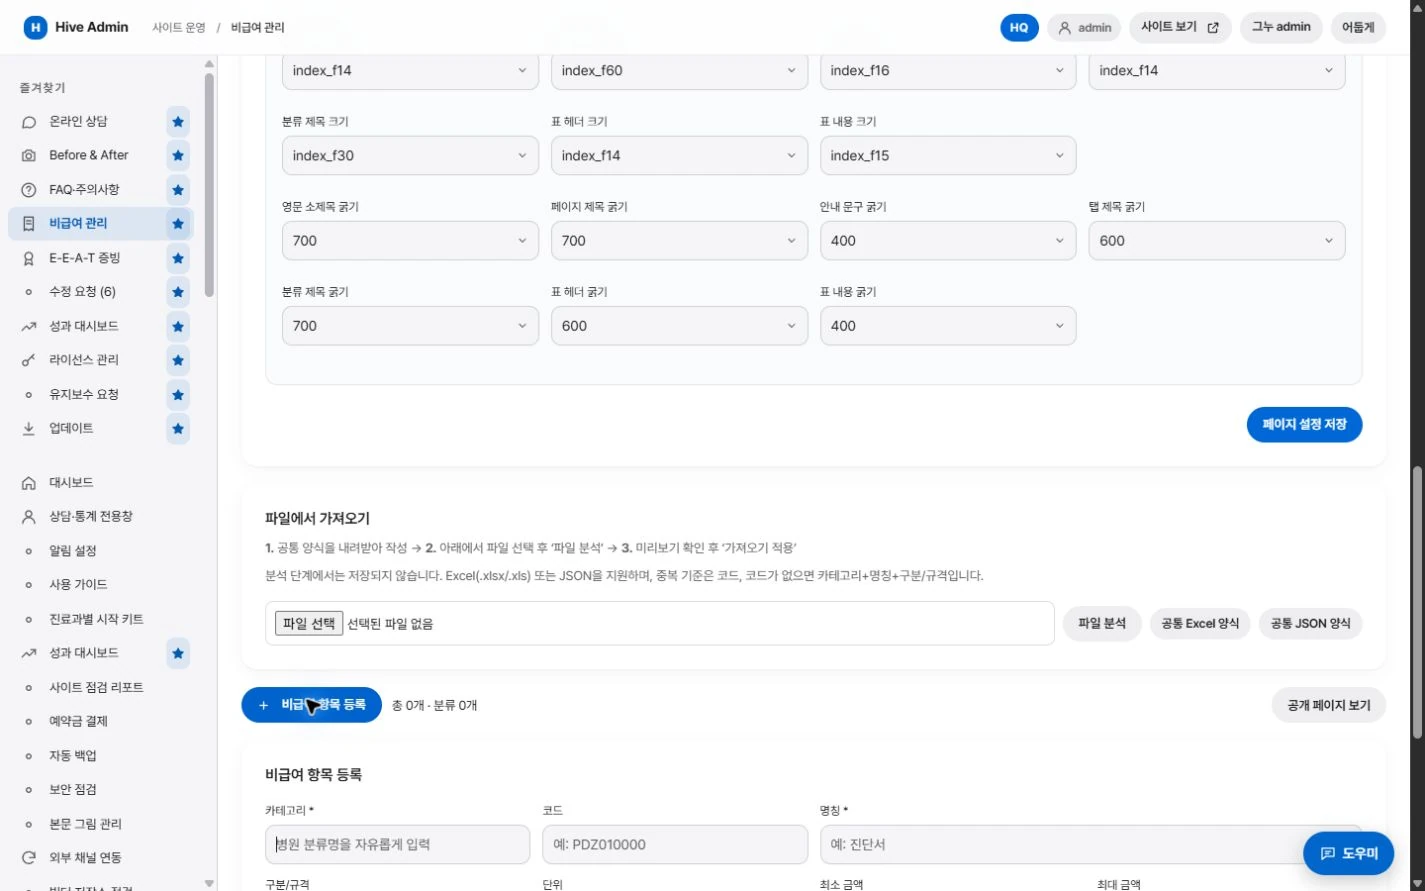This screenshot has width=1425, height=891.
Task: Expand the 안내 문구 굵기 dropdown
Action: 948,241
